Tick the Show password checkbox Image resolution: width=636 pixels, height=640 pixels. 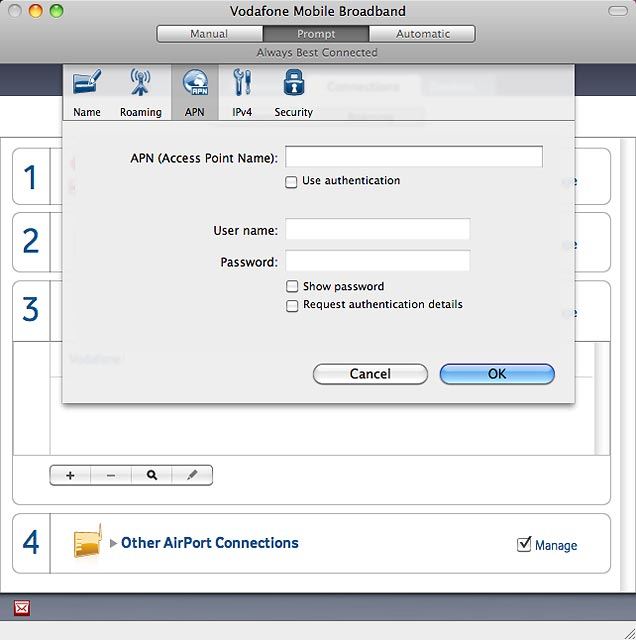tap(292, 286)
